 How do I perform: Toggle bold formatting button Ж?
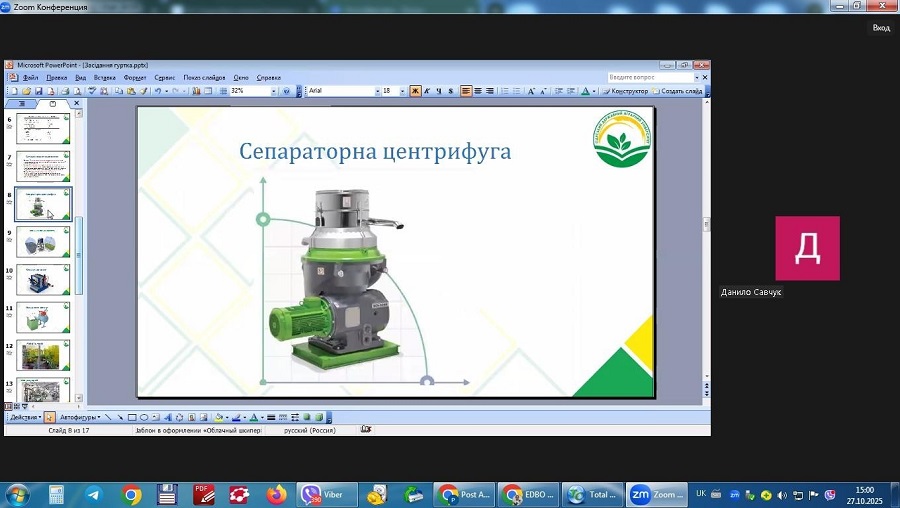pyautogui.click(x=415, y=91)
